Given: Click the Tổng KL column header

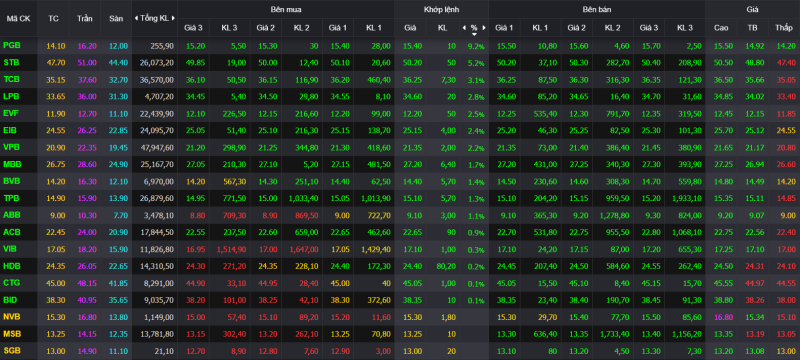Looking at the screenshot, I should [x=155, y=18].
